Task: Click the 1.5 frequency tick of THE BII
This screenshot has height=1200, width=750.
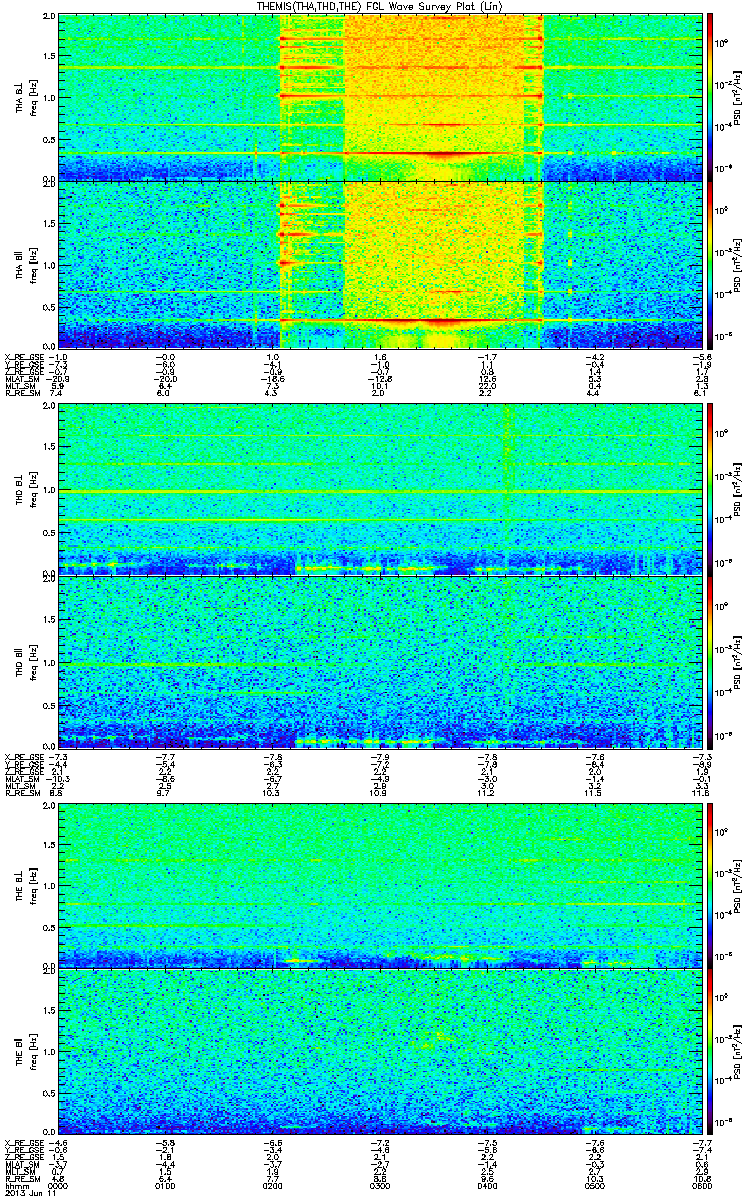Action: (49, 1011)
